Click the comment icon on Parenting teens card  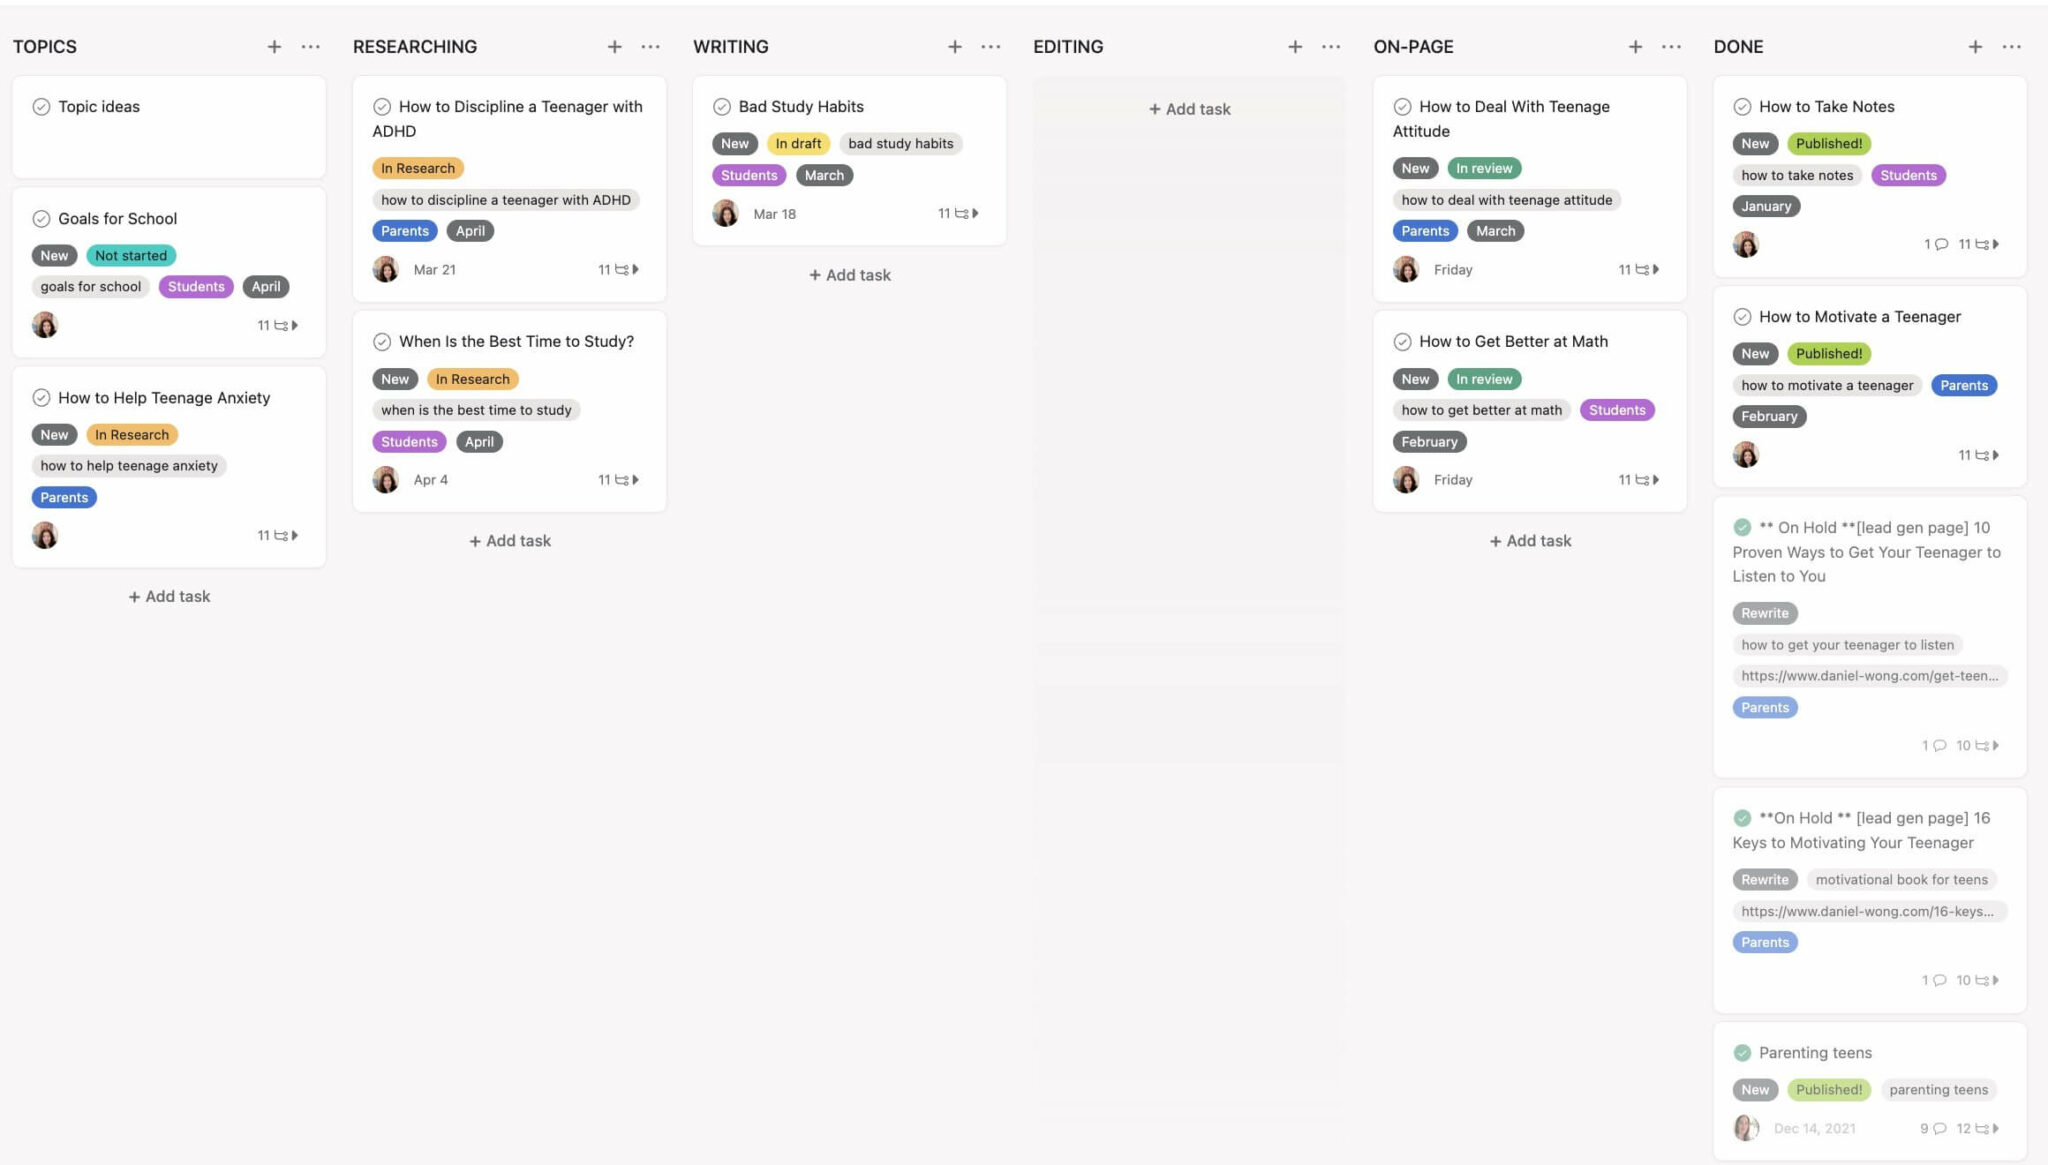[1938, 1127]
